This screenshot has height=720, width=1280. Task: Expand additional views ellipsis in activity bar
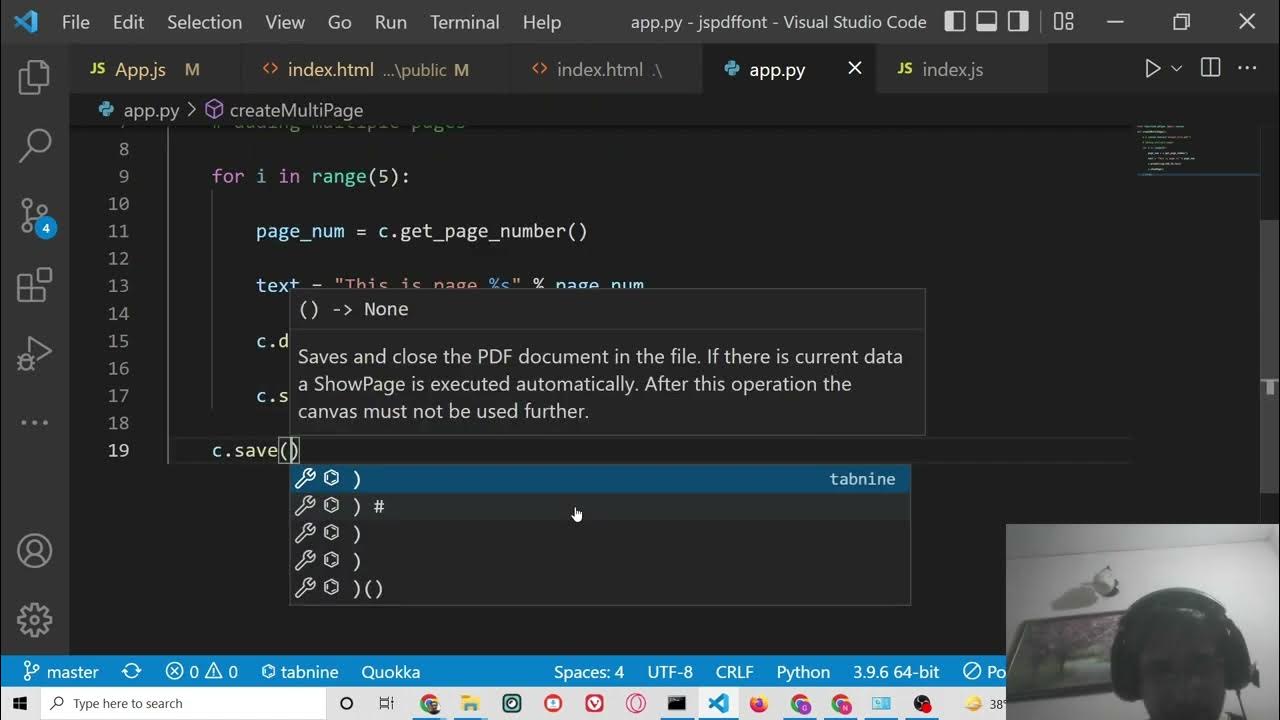34,422
